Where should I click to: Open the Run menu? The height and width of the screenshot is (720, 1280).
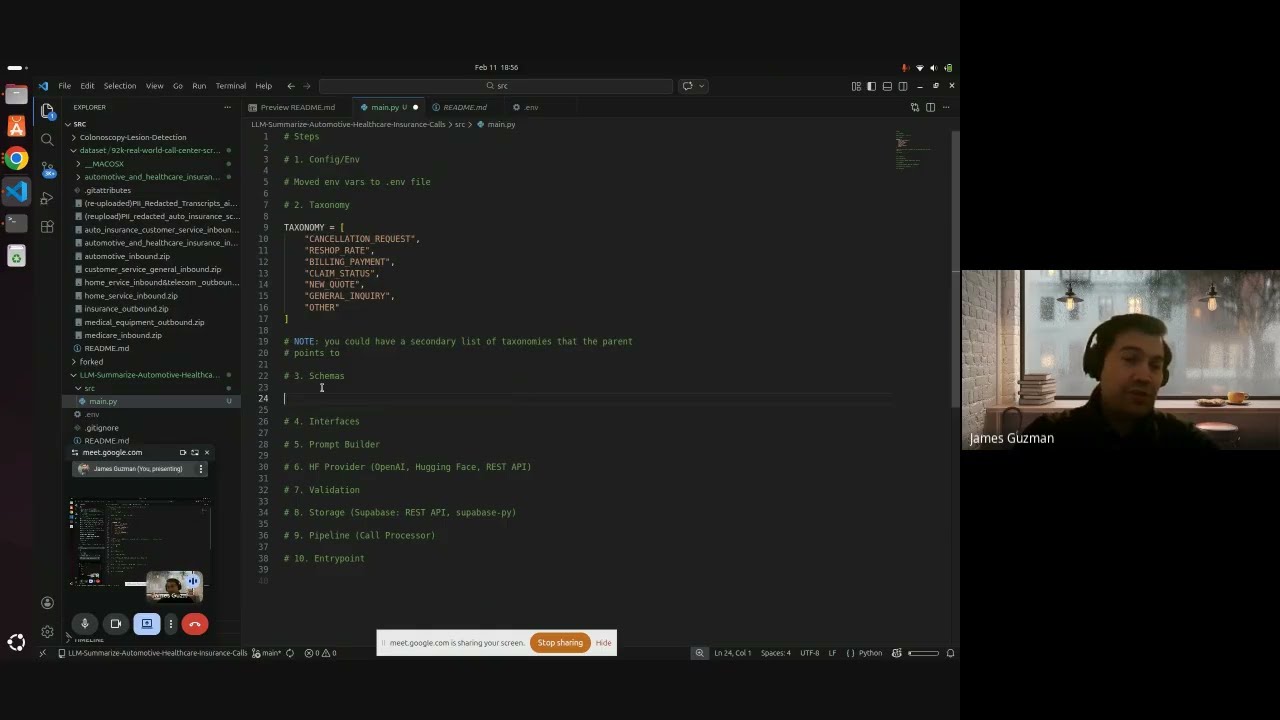[x=199, y=86]
